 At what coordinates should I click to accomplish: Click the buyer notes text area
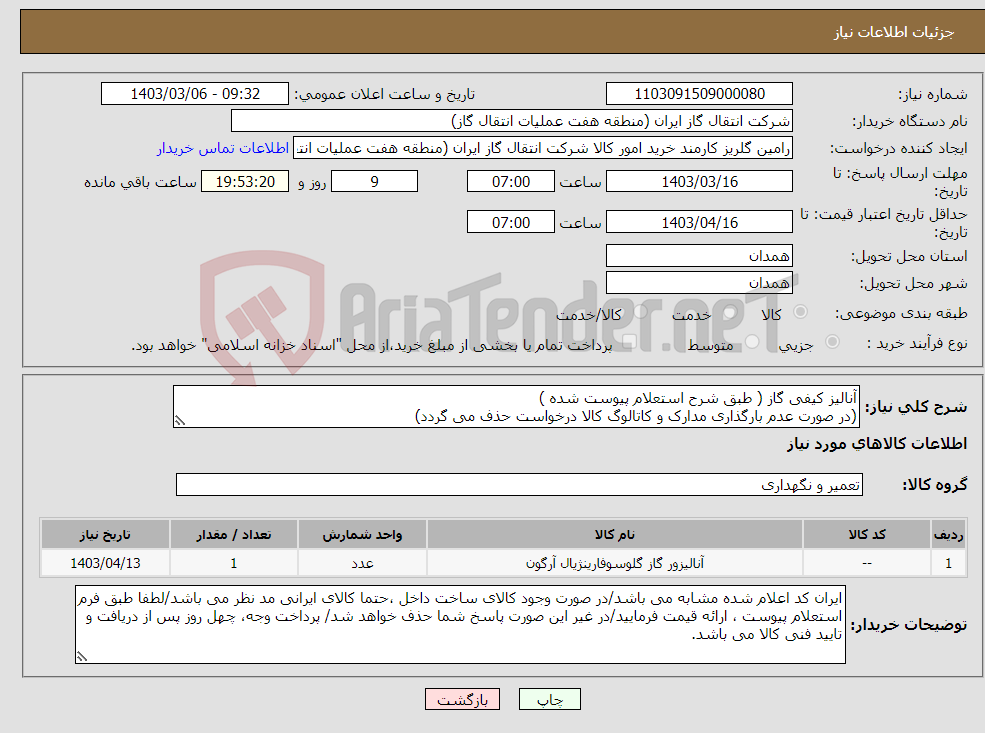[460, 624]
